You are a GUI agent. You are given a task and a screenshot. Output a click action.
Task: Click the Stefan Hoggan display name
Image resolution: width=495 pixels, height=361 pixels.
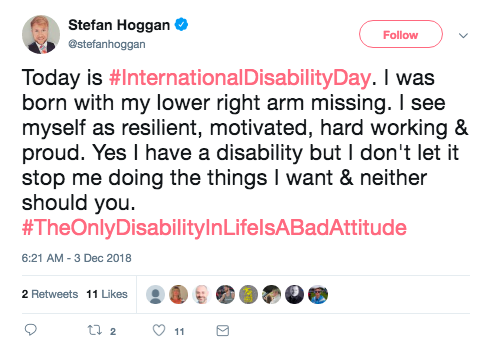[x=119, y=25]
